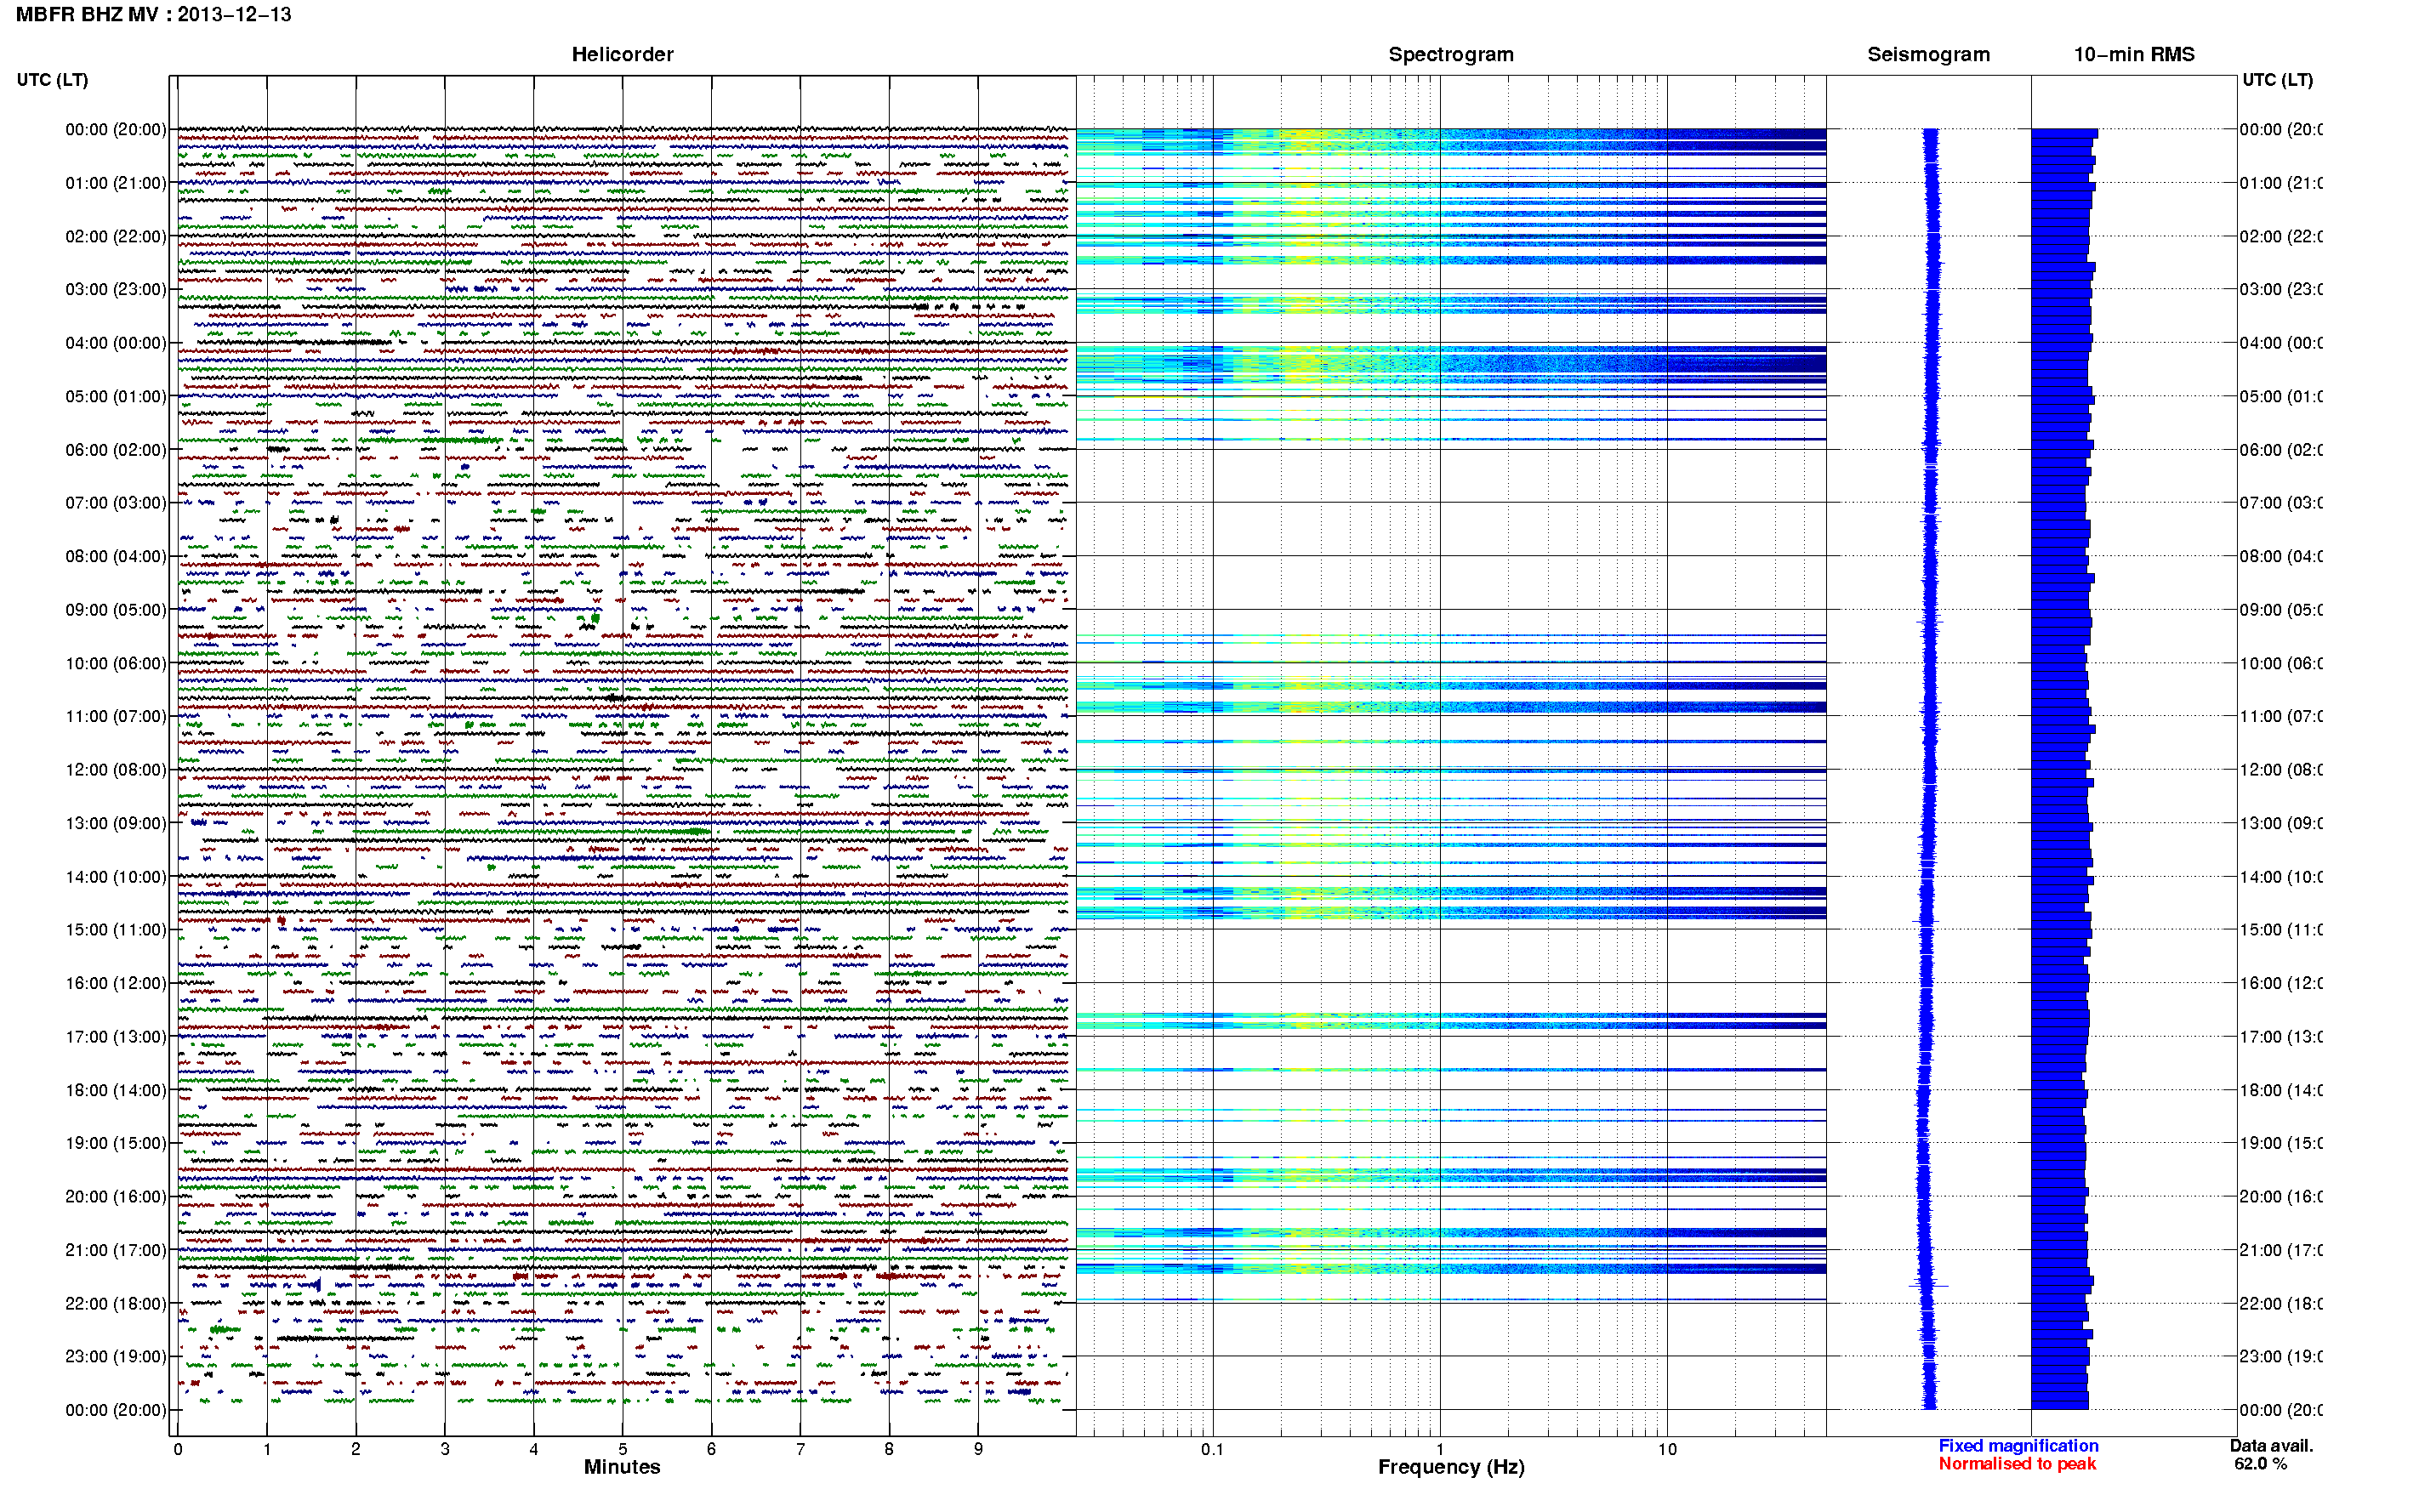This screenshot has height=1512, width=2419.
Task: Select left-axis time label 23:00 (19:00)
Action: pyautogui.click(x=116, y=1356)
